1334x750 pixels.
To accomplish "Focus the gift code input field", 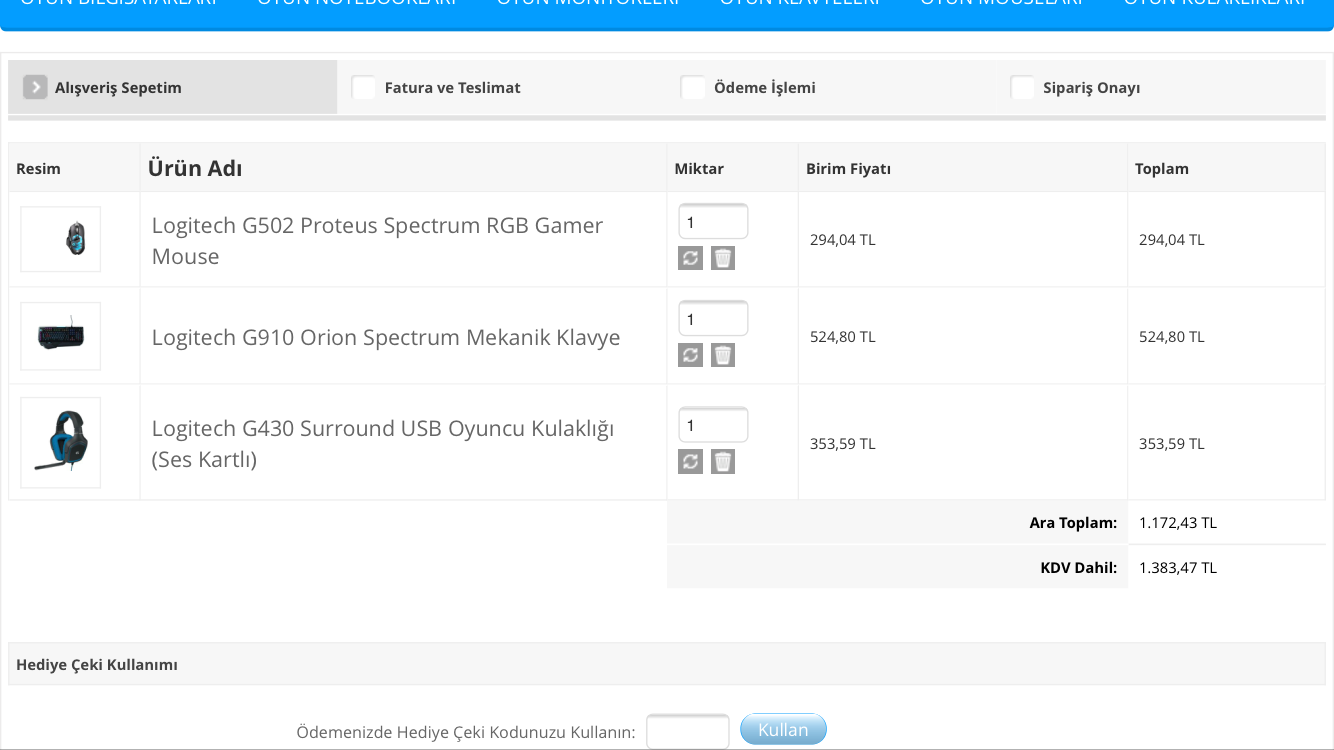I will [688, 732].
